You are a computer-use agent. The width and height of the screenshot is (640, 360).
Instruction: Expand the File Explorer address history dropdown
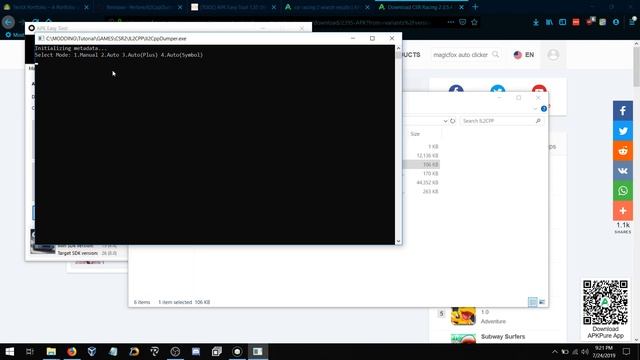tap(445, 121)
